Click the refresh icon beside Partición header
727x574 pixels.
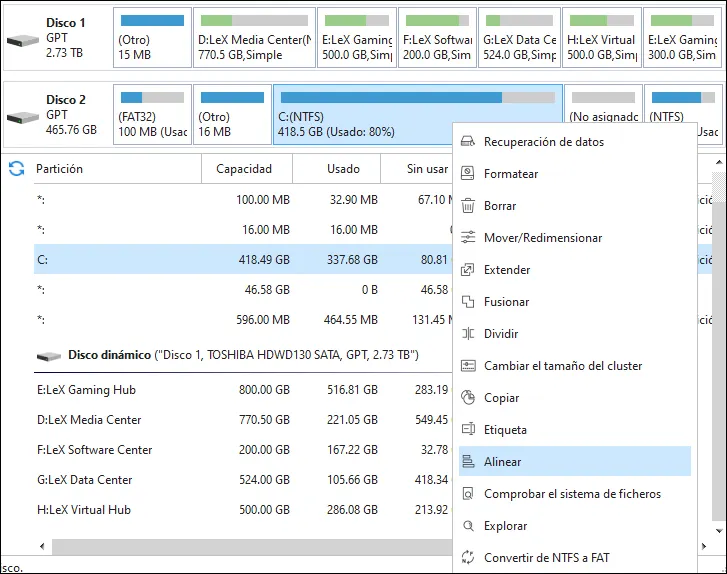[17, 169]
